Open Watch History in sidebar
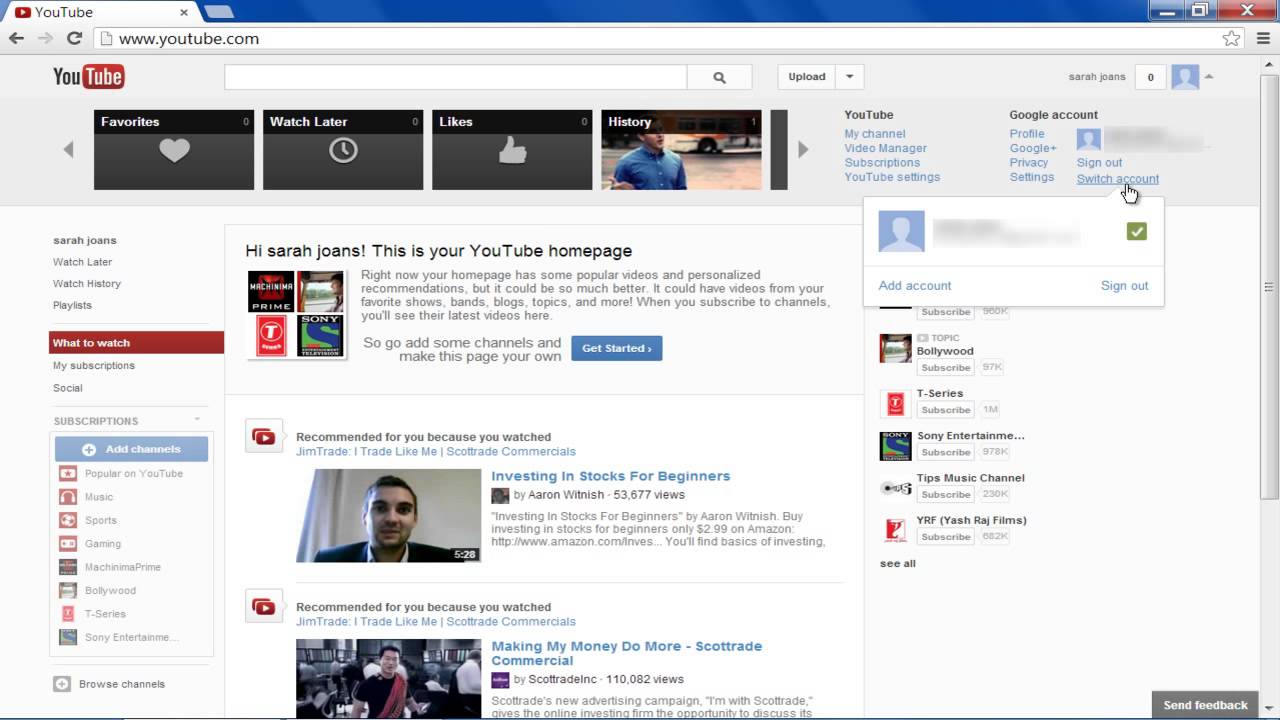This screenshot has height=720, width=1280. click(x=87, y=284)
